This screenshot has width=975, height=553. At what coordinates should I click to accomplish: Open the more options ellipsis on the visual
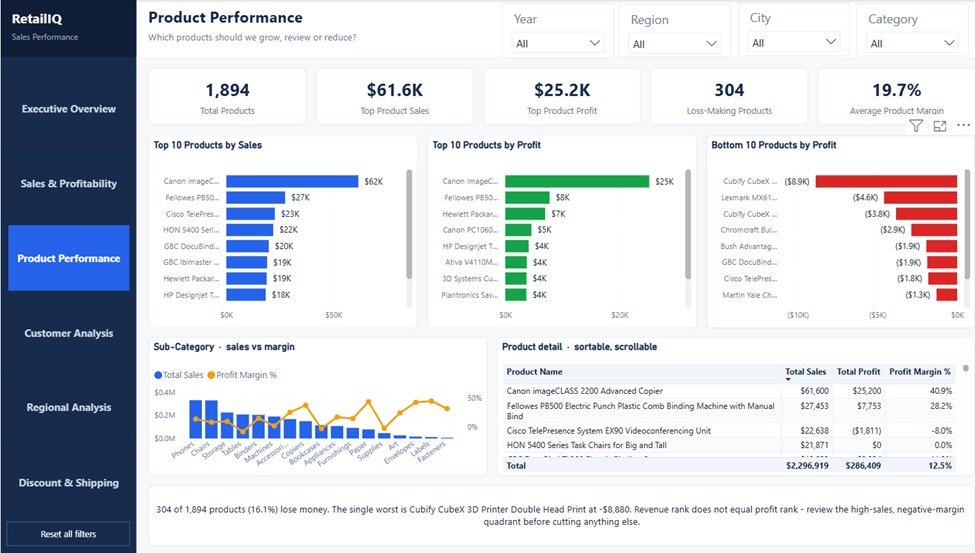pos(963,125)
